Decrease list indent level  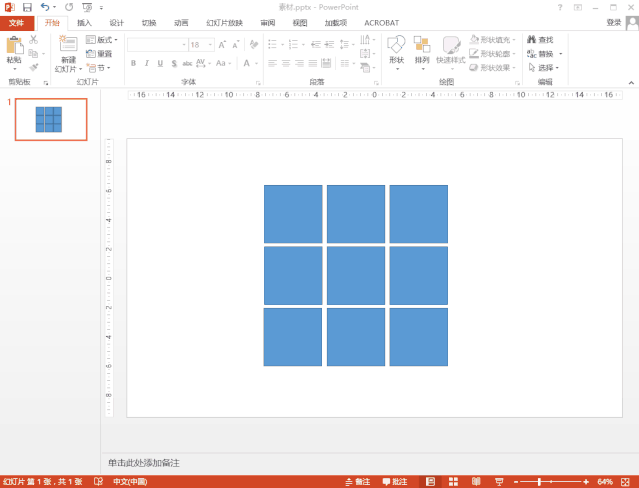pos(315,44)
